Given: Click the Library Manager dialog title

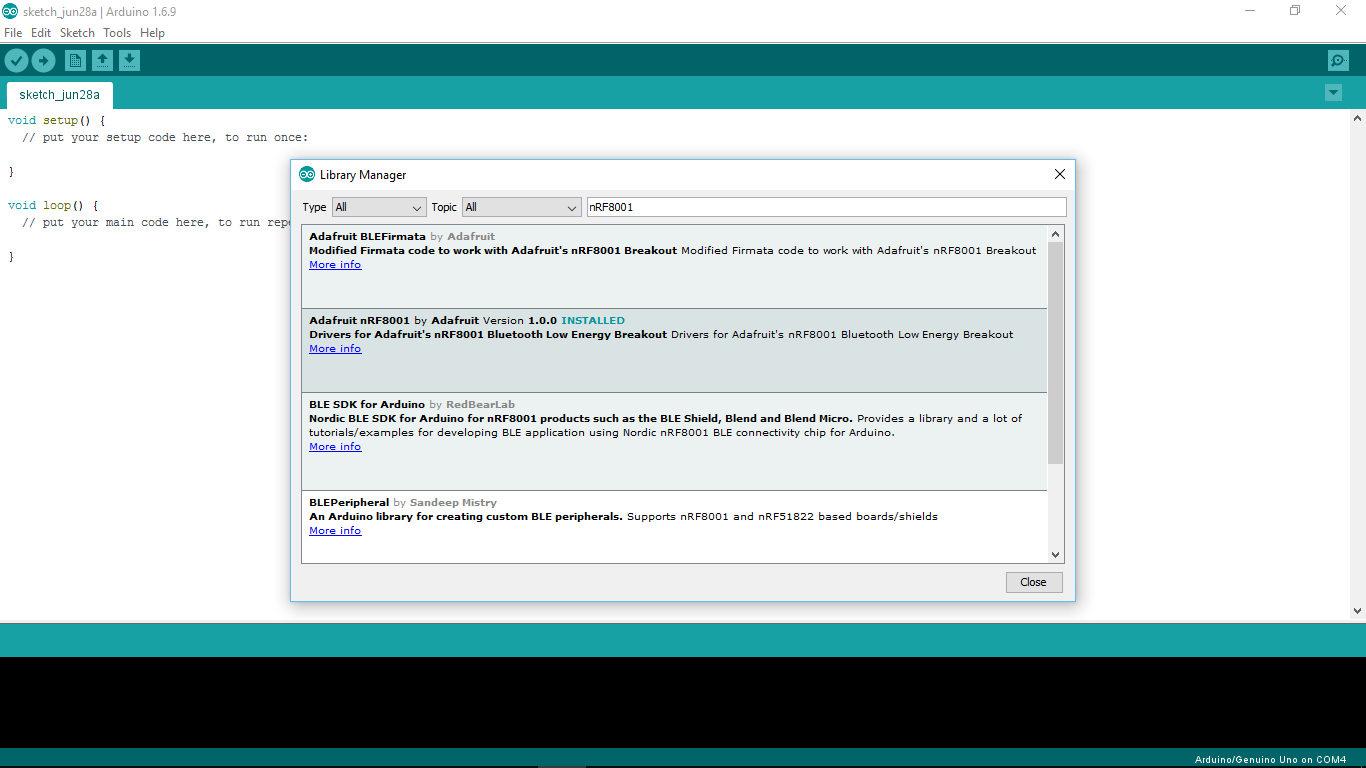Looking at the screenshot, I should [363, 175].
